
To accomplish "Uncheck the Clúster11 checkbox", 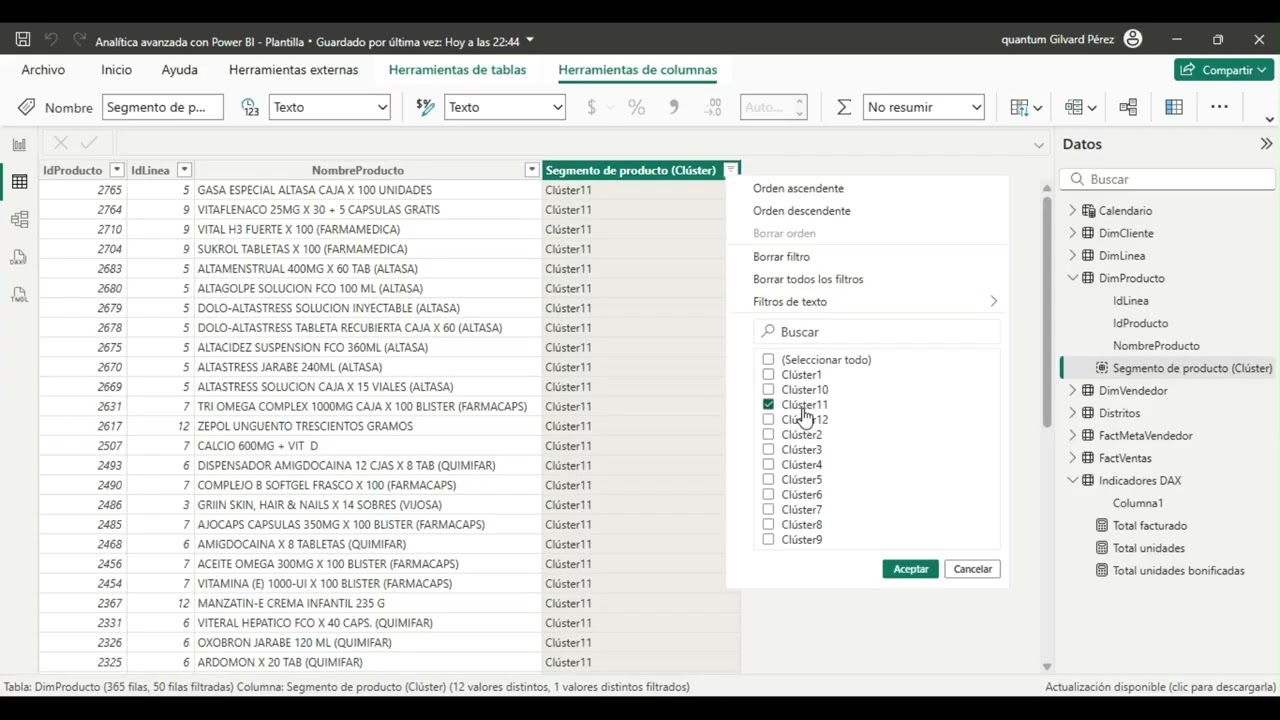I will (768, 405).
